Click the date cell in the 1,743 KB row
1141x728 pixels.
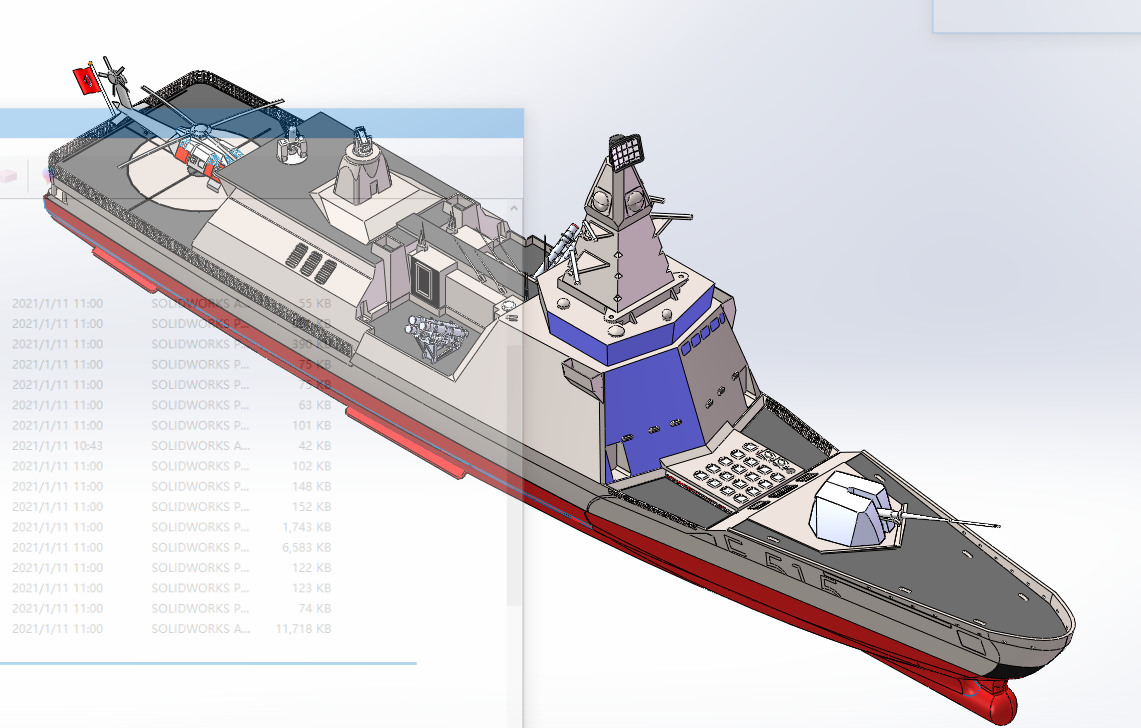[57, 528]
